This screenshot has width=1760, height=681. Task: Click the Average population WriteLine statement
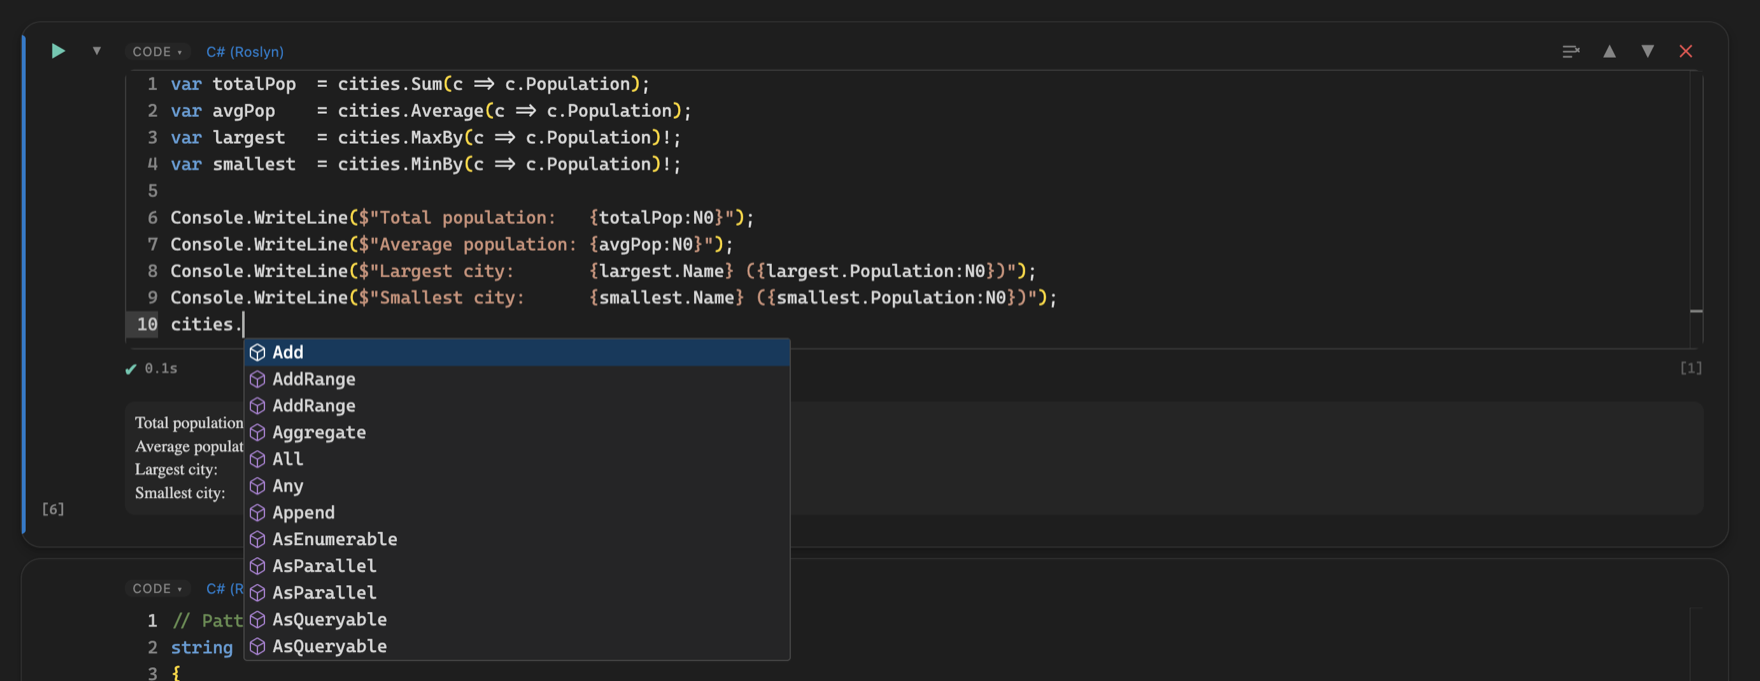[452, 244]
